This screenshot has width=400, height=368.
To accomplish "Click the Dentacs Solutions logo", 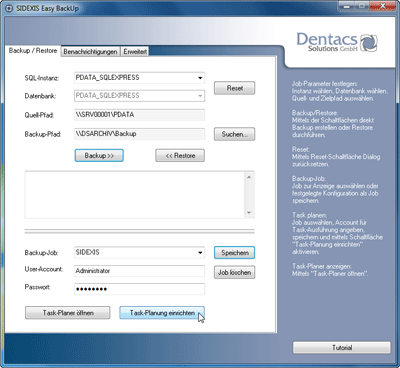I will pos(337,42).
